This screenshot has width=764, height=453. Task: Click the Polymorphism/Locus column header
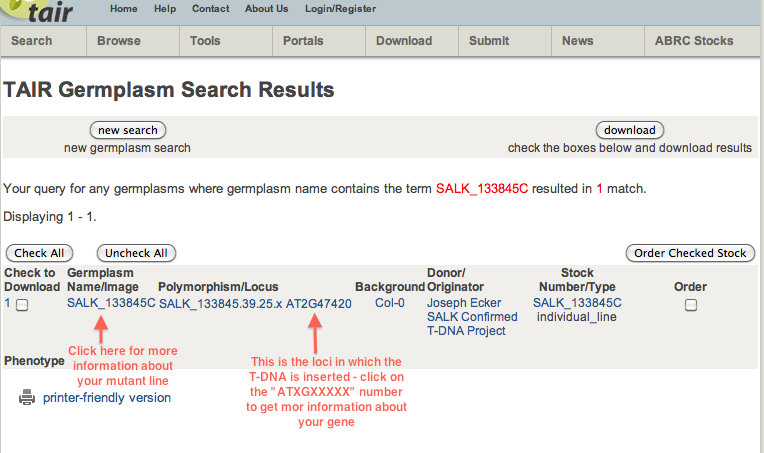pyautogui.click(x=218, y=287)
